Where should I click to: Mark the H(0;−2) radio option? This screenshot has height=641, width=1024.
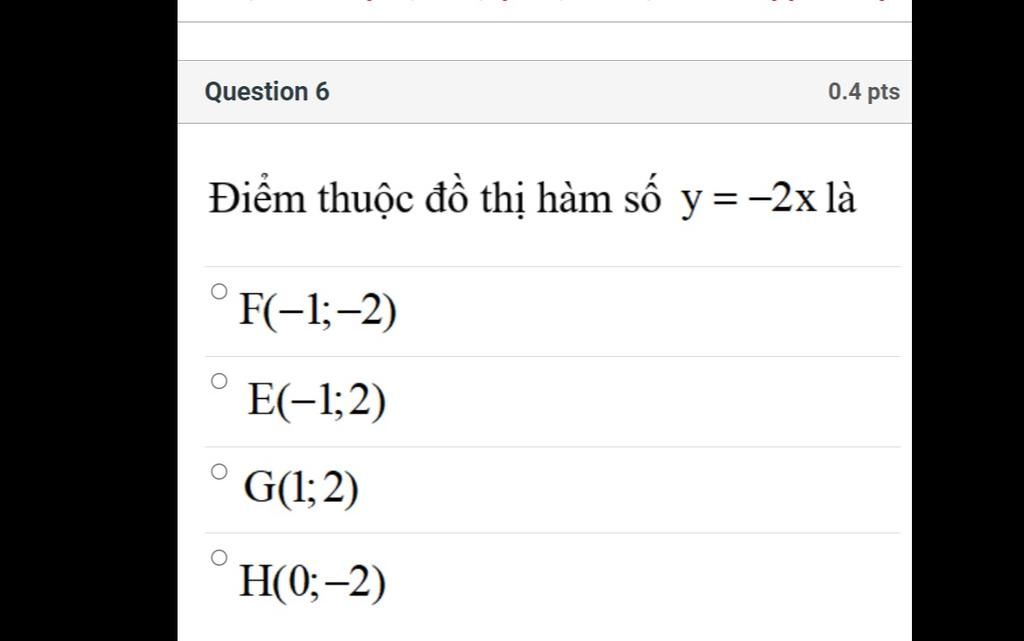[x=219, y=557]
